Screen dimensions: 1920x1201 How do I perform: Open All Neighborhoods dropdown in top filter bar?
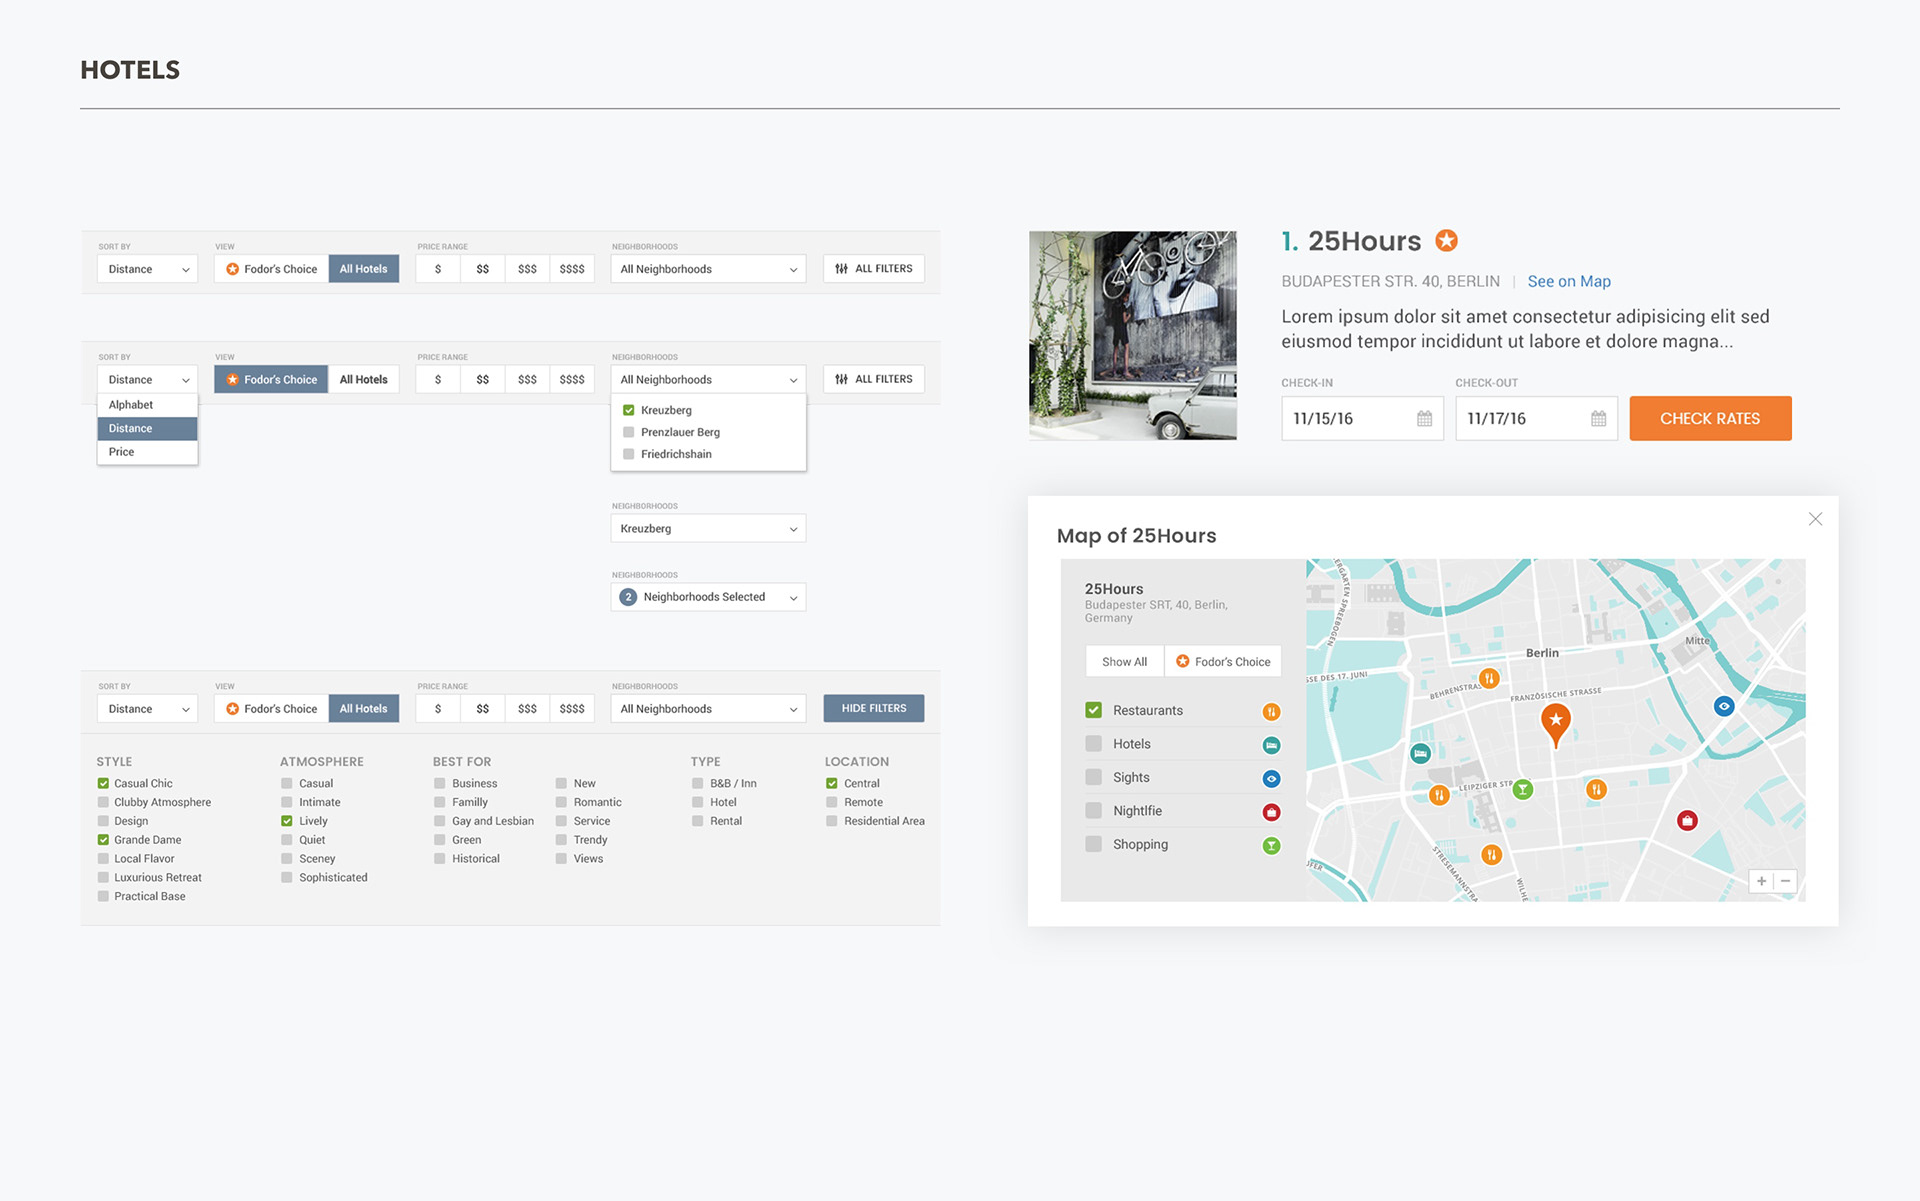tap(708, 269)
